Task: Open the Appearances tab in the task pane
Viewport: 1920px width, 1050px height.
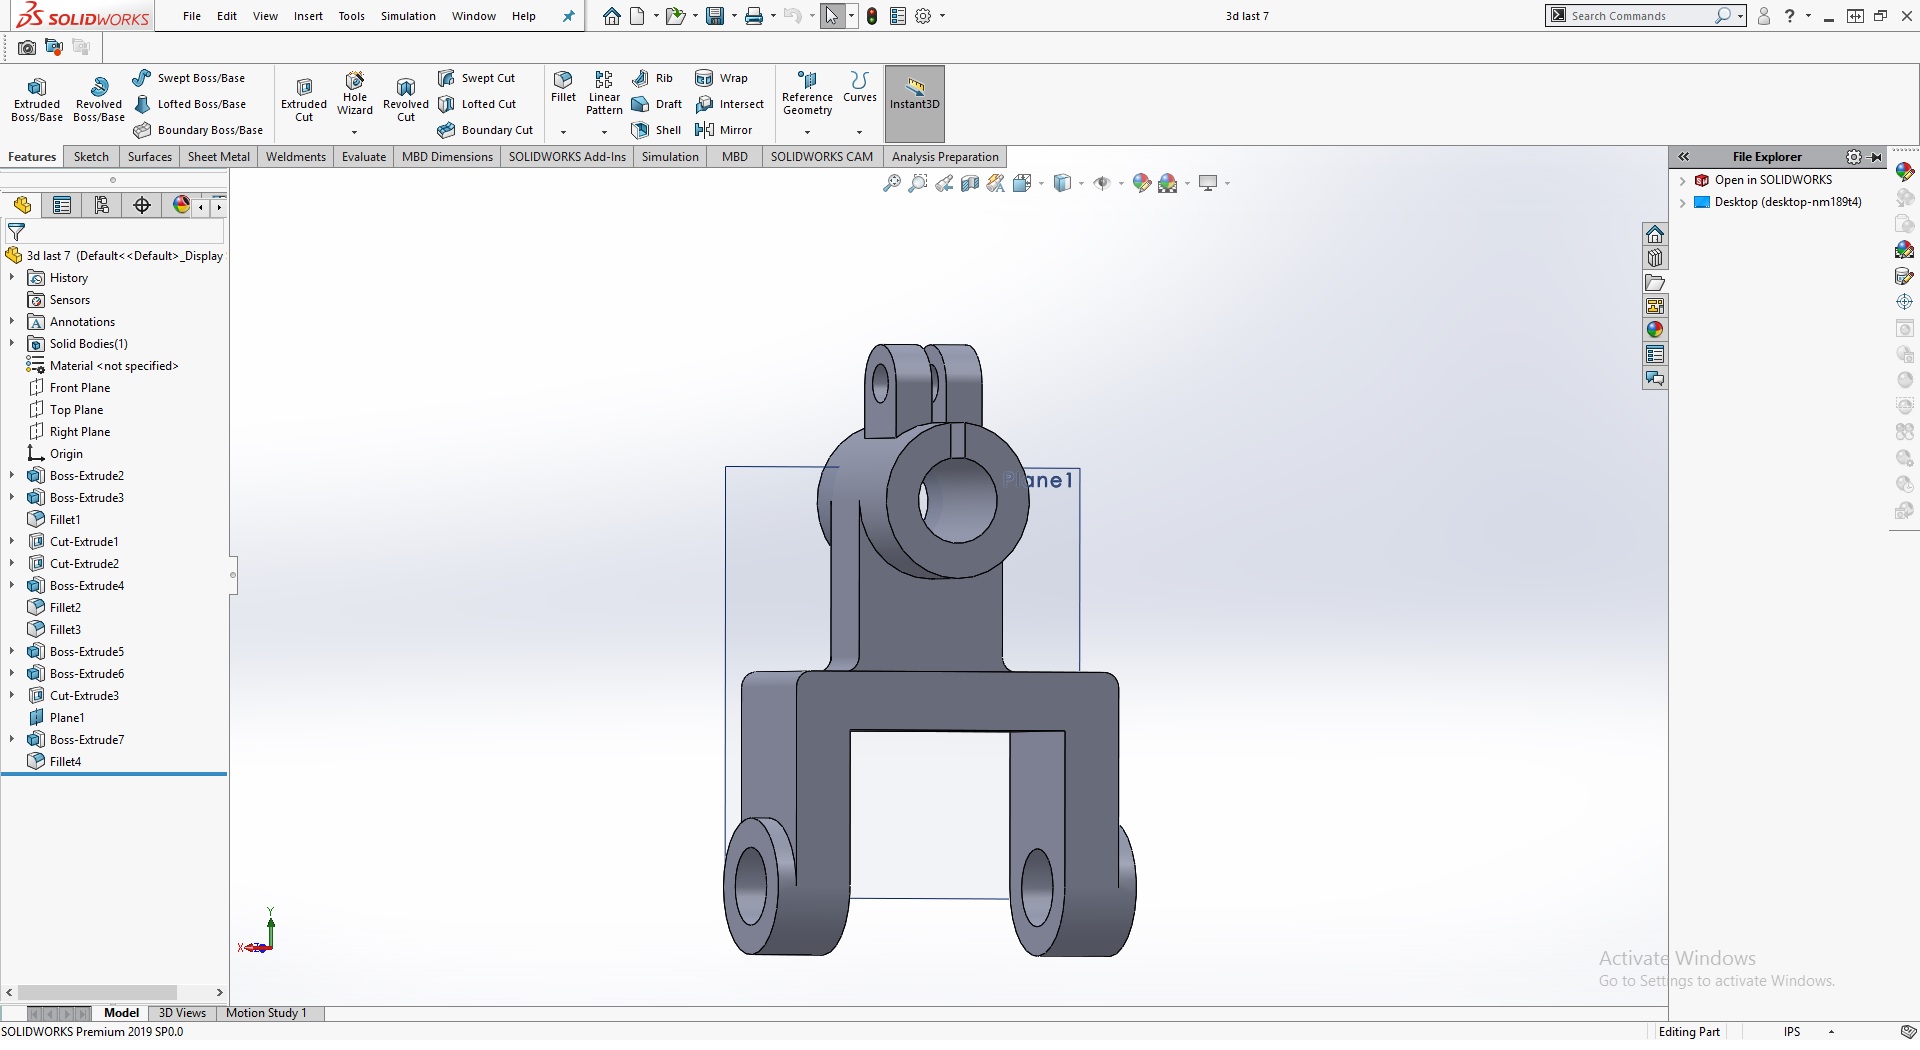Action: point(1655,330)
